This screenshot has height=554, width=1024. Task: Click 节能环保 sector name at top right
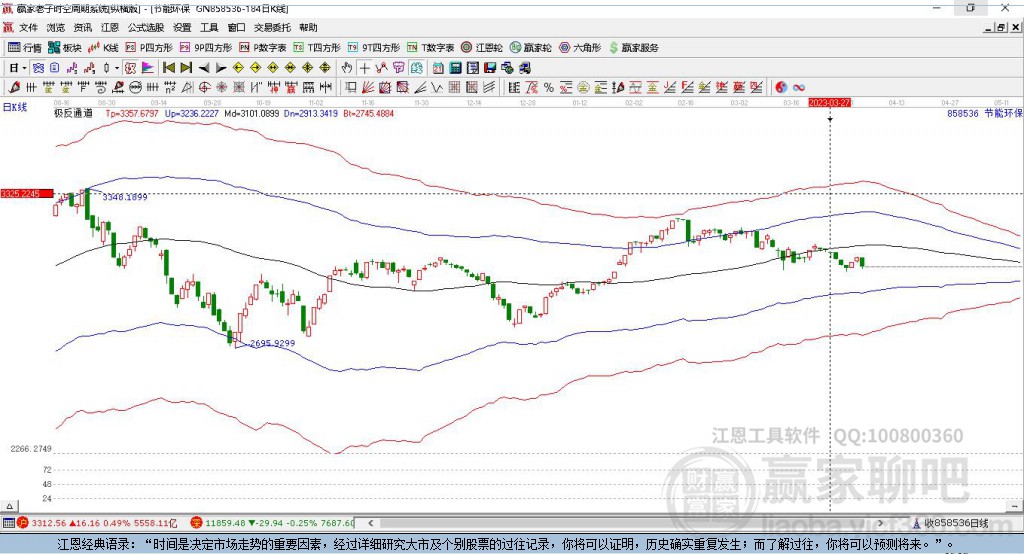(1004, 113)
